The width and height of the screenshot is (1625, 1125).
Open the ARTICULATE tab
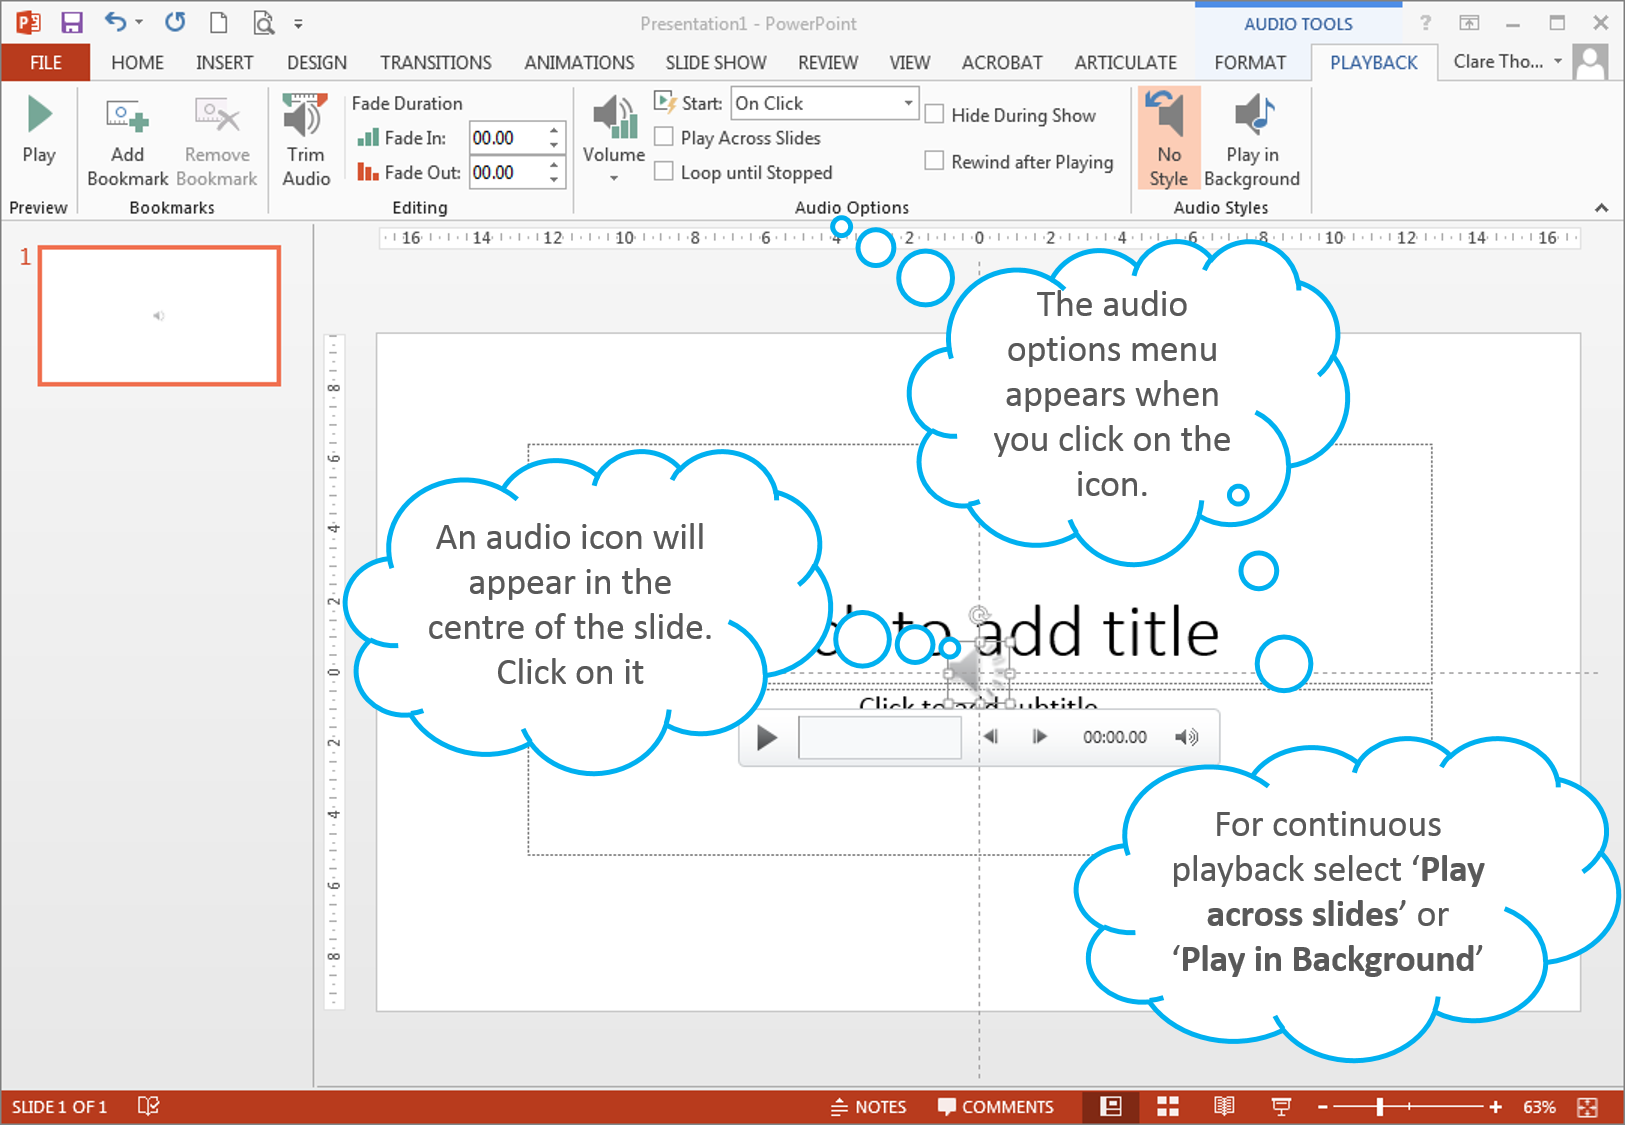point(1126,62)
